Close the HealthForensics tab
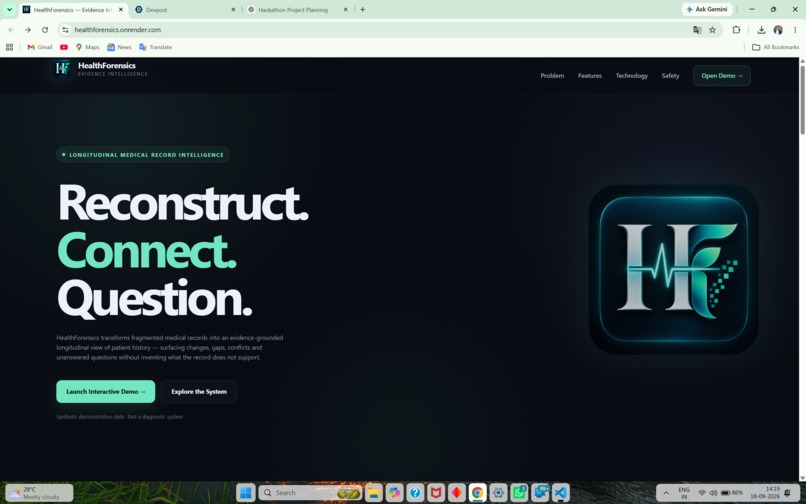The height and width of the screenshot is (504, 806). (121, 10)
